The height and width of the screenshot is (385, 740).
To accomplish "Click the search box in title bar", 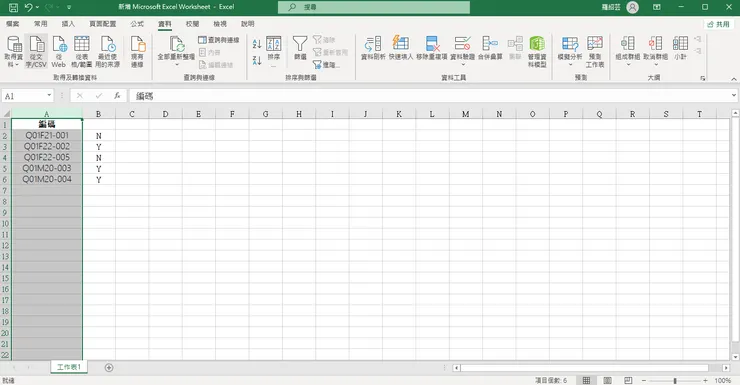I will click(x=374, y=7).
